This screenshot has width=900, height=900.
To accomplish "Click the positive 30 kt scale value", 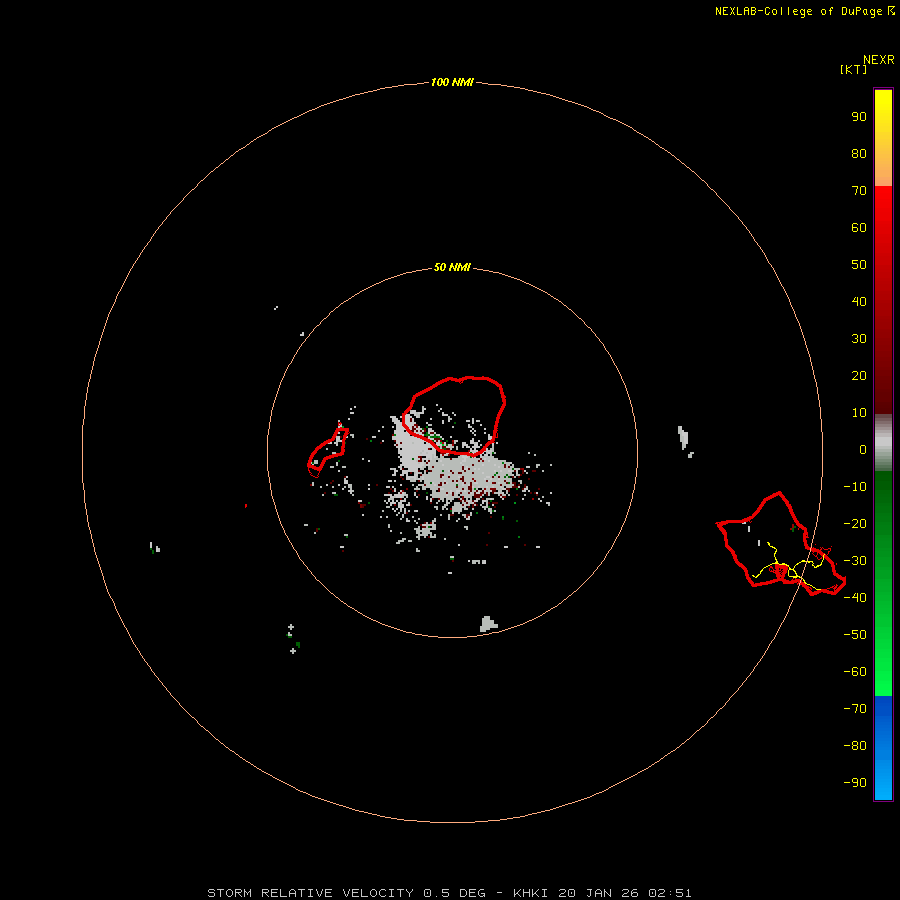I will tap(859, 339).
